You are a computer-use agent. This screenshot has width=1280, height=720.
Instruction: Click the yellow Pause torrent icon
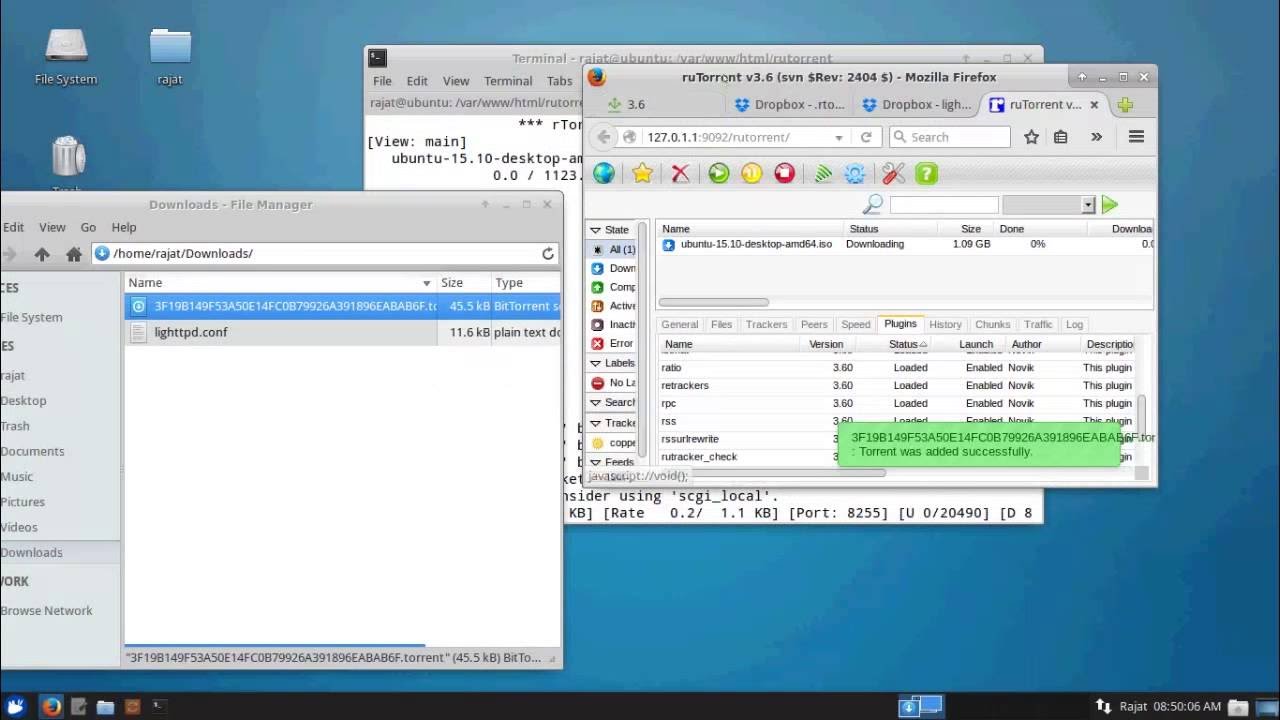pyautogui.click(x=751, y=173)
